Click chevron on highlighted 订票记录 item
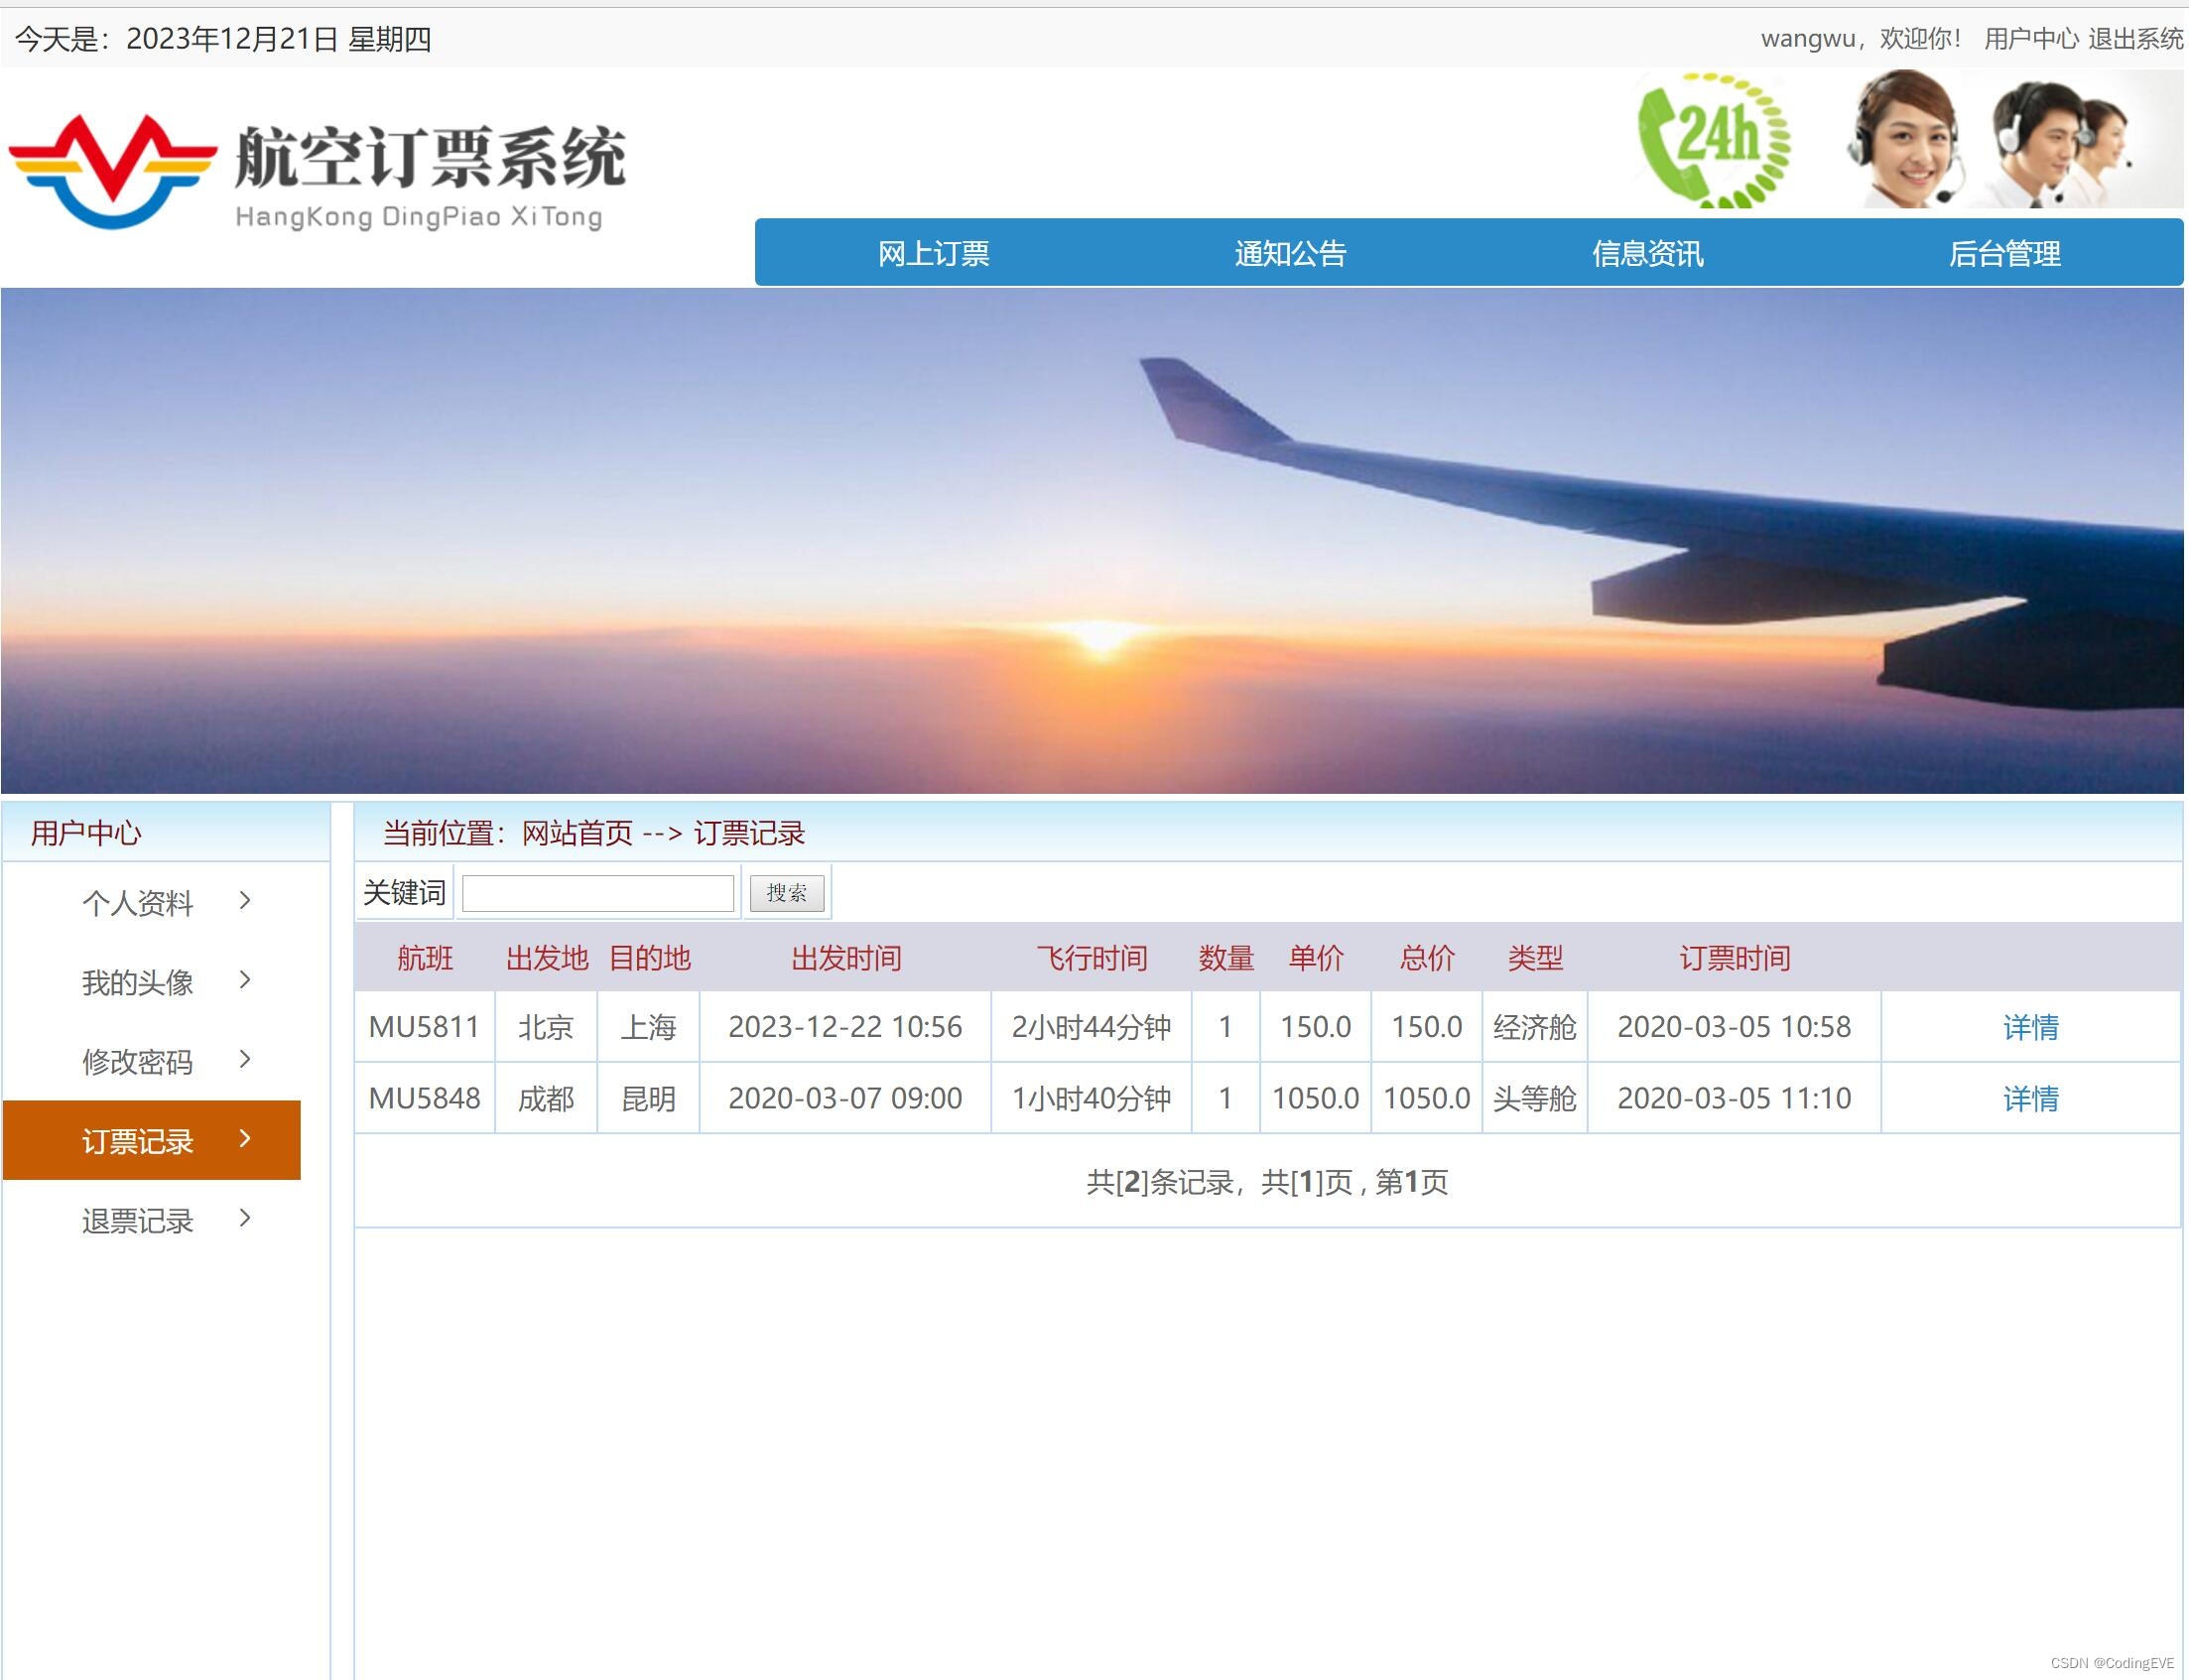This screenshot has height=1680, width=2189. click(245, 1139)
